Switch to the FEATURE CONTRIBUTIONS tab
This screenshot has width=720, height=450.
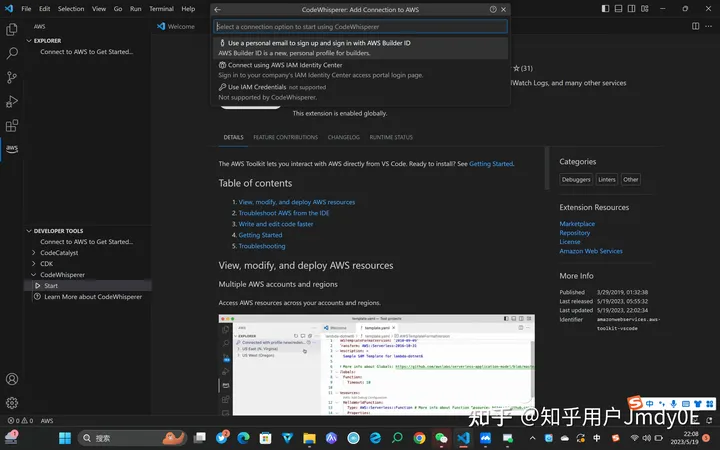point(285,137)
